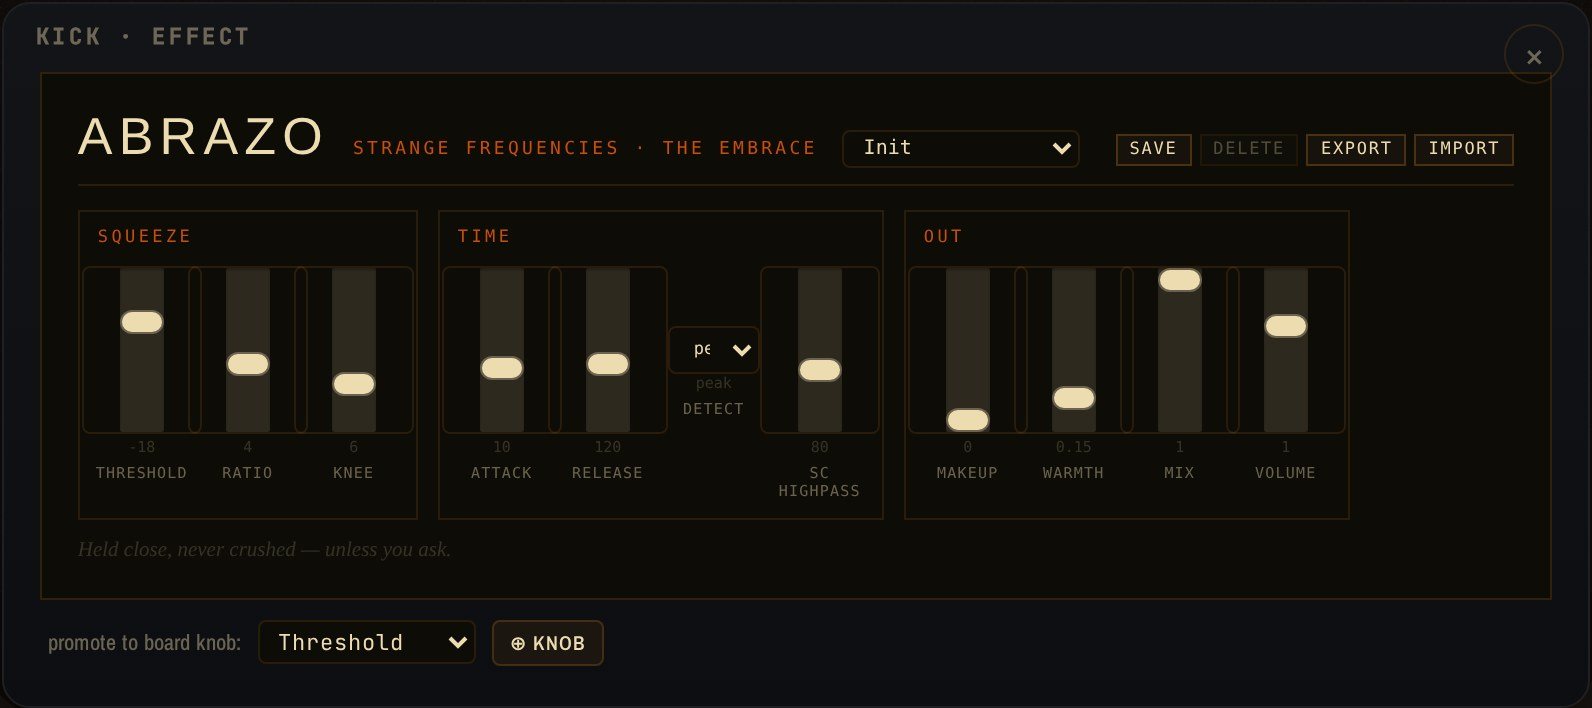This screenshot has width=1592, height=708.
Task: Click the MAKEUP label
Action: click(x=967, y=473)
